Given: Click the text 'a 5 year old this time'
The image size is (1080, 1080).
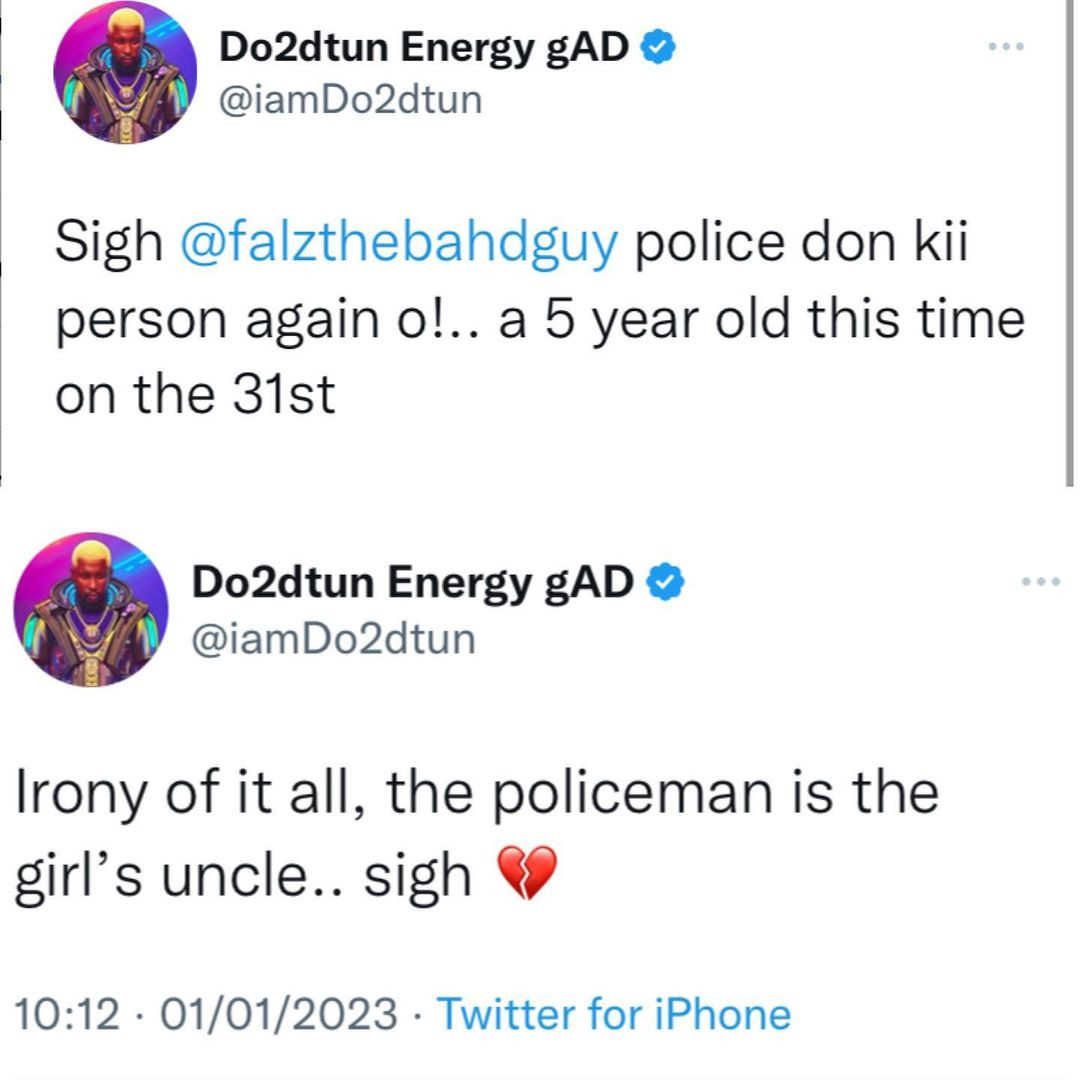Looking at the screenshot, I should (x=772, y=321).
